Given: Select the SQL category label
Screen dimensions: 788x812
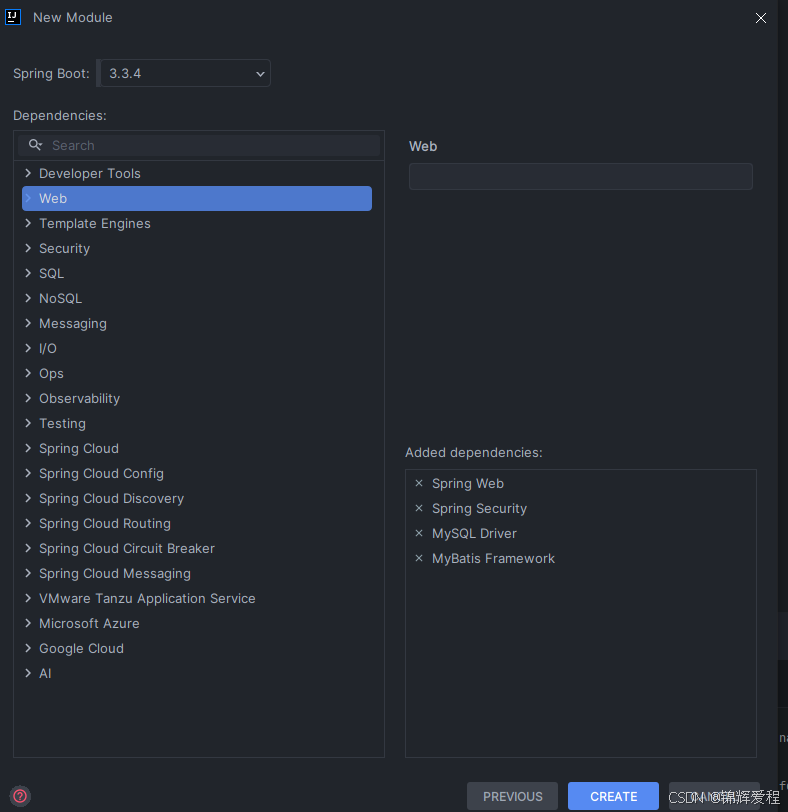Looking at the screenshot, I should [x=51, y=273].
